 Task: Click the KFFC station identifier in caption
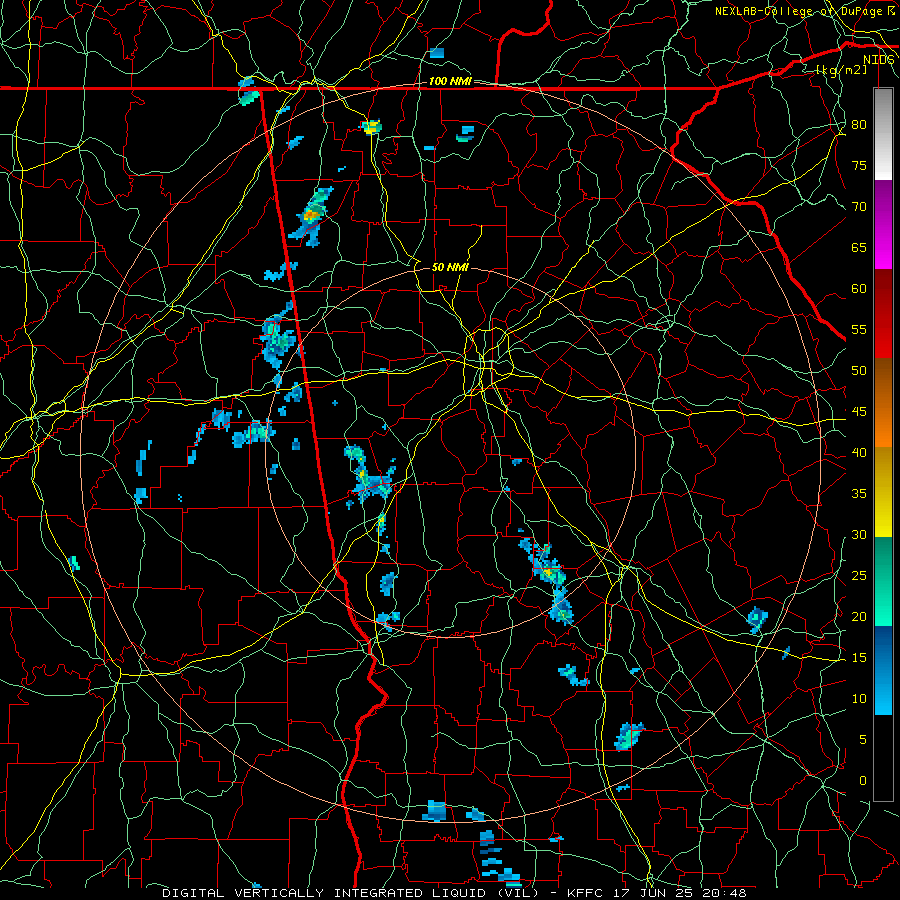point(584,893)
